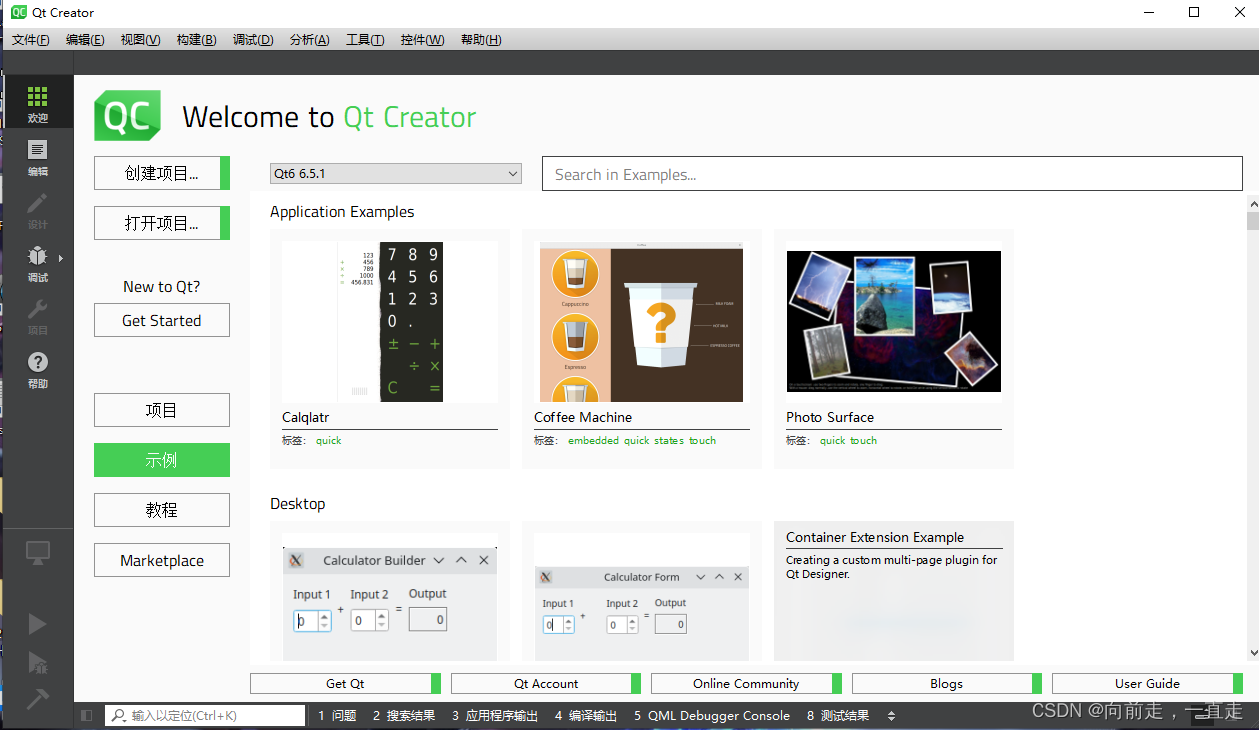The width and height of the screenshot is (1259, 730).
Task: Open the 1 问题 output pane
Action: tap(337, 716)
